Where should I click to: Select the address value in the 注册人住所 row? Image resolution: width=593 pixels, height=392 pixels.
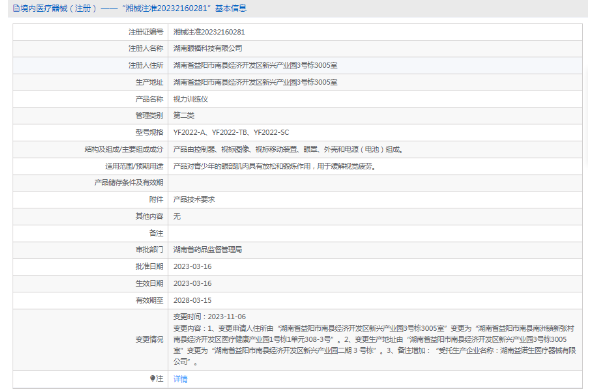(255, 65)
